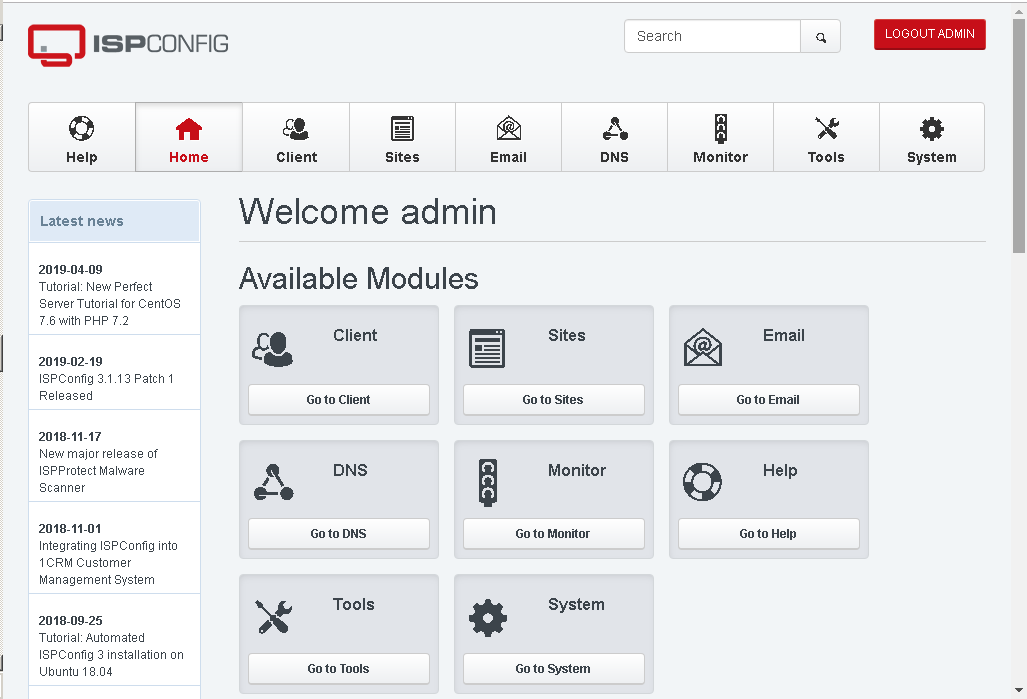The width and height of the screenshot is (1027, 699).
Task: Click the System module card gear icon
Action: [488, 618]
